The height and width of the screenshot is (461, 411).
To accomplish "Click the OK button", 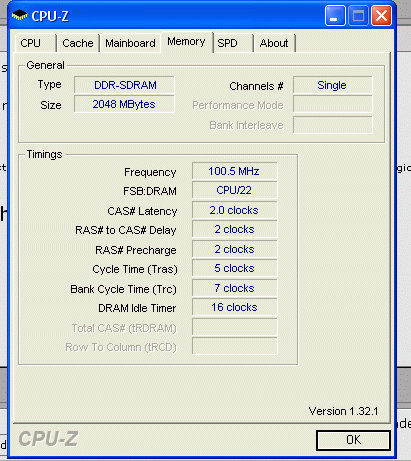I will coord(353,440).
